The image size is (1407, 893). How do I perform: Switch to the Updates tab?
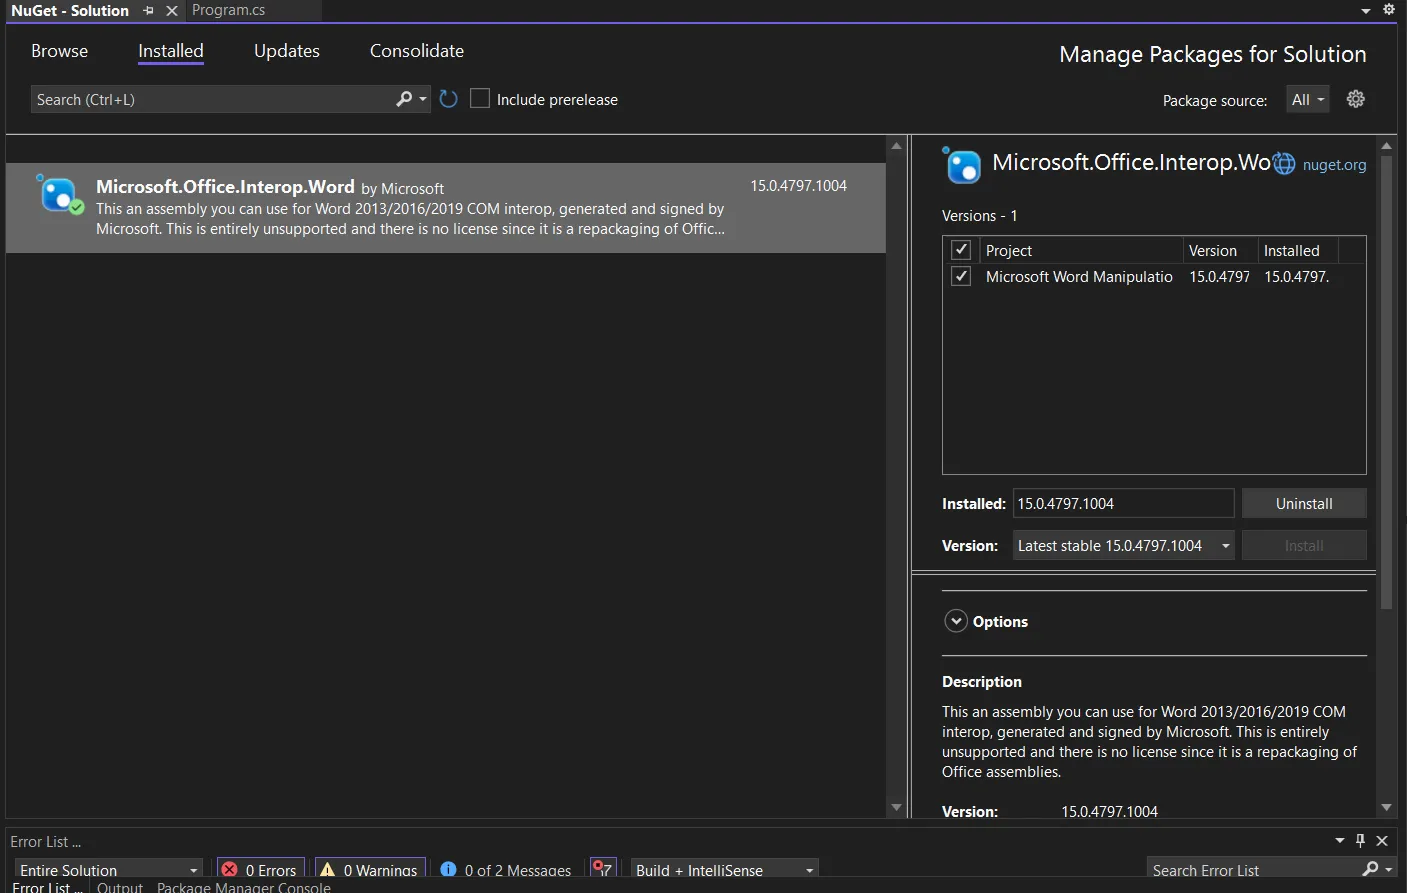[x=287, y=51]
